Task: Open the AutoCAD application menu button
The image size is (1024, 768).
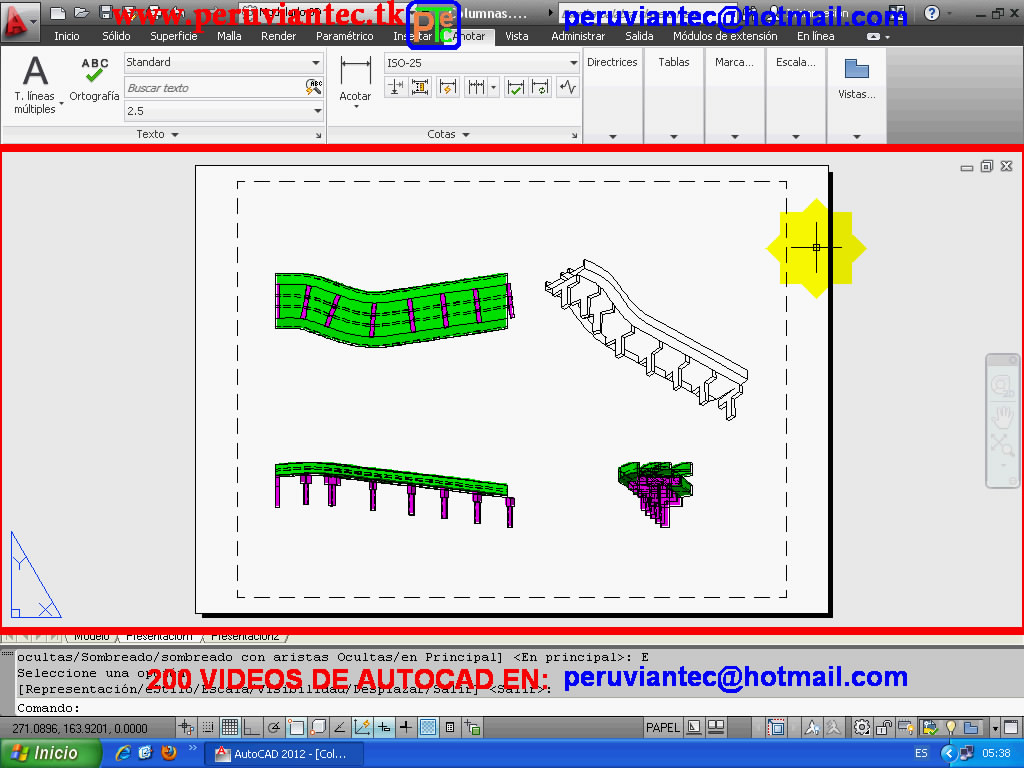Action: pos(18,21)
